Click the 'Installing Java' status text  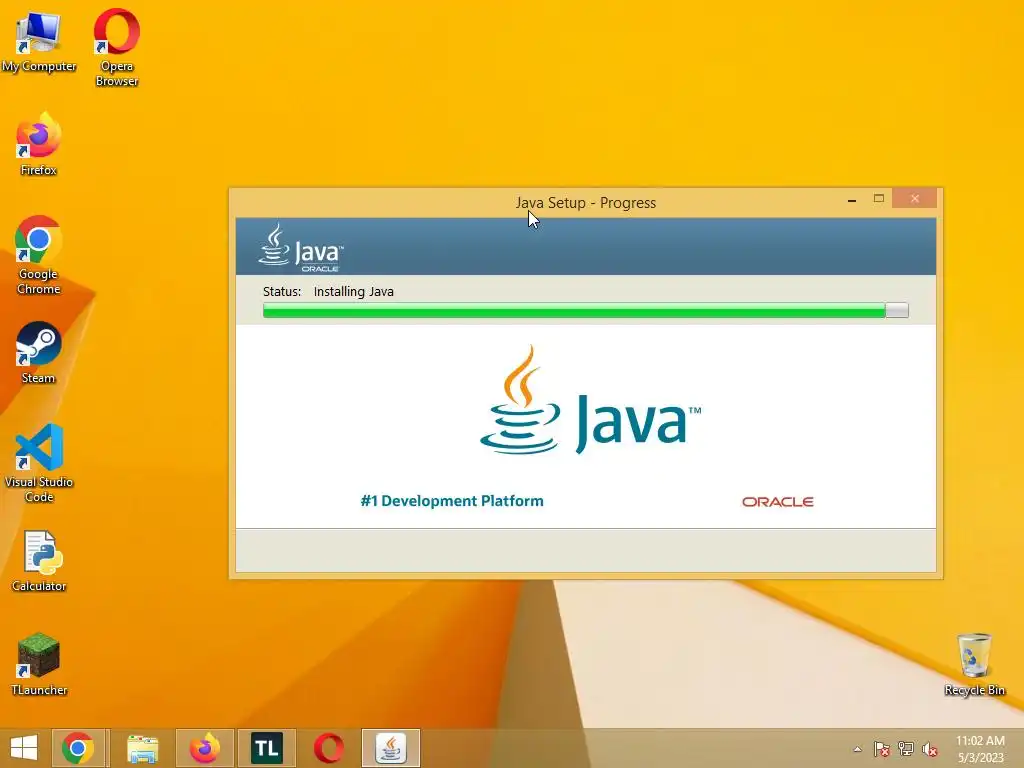(353, 292)
